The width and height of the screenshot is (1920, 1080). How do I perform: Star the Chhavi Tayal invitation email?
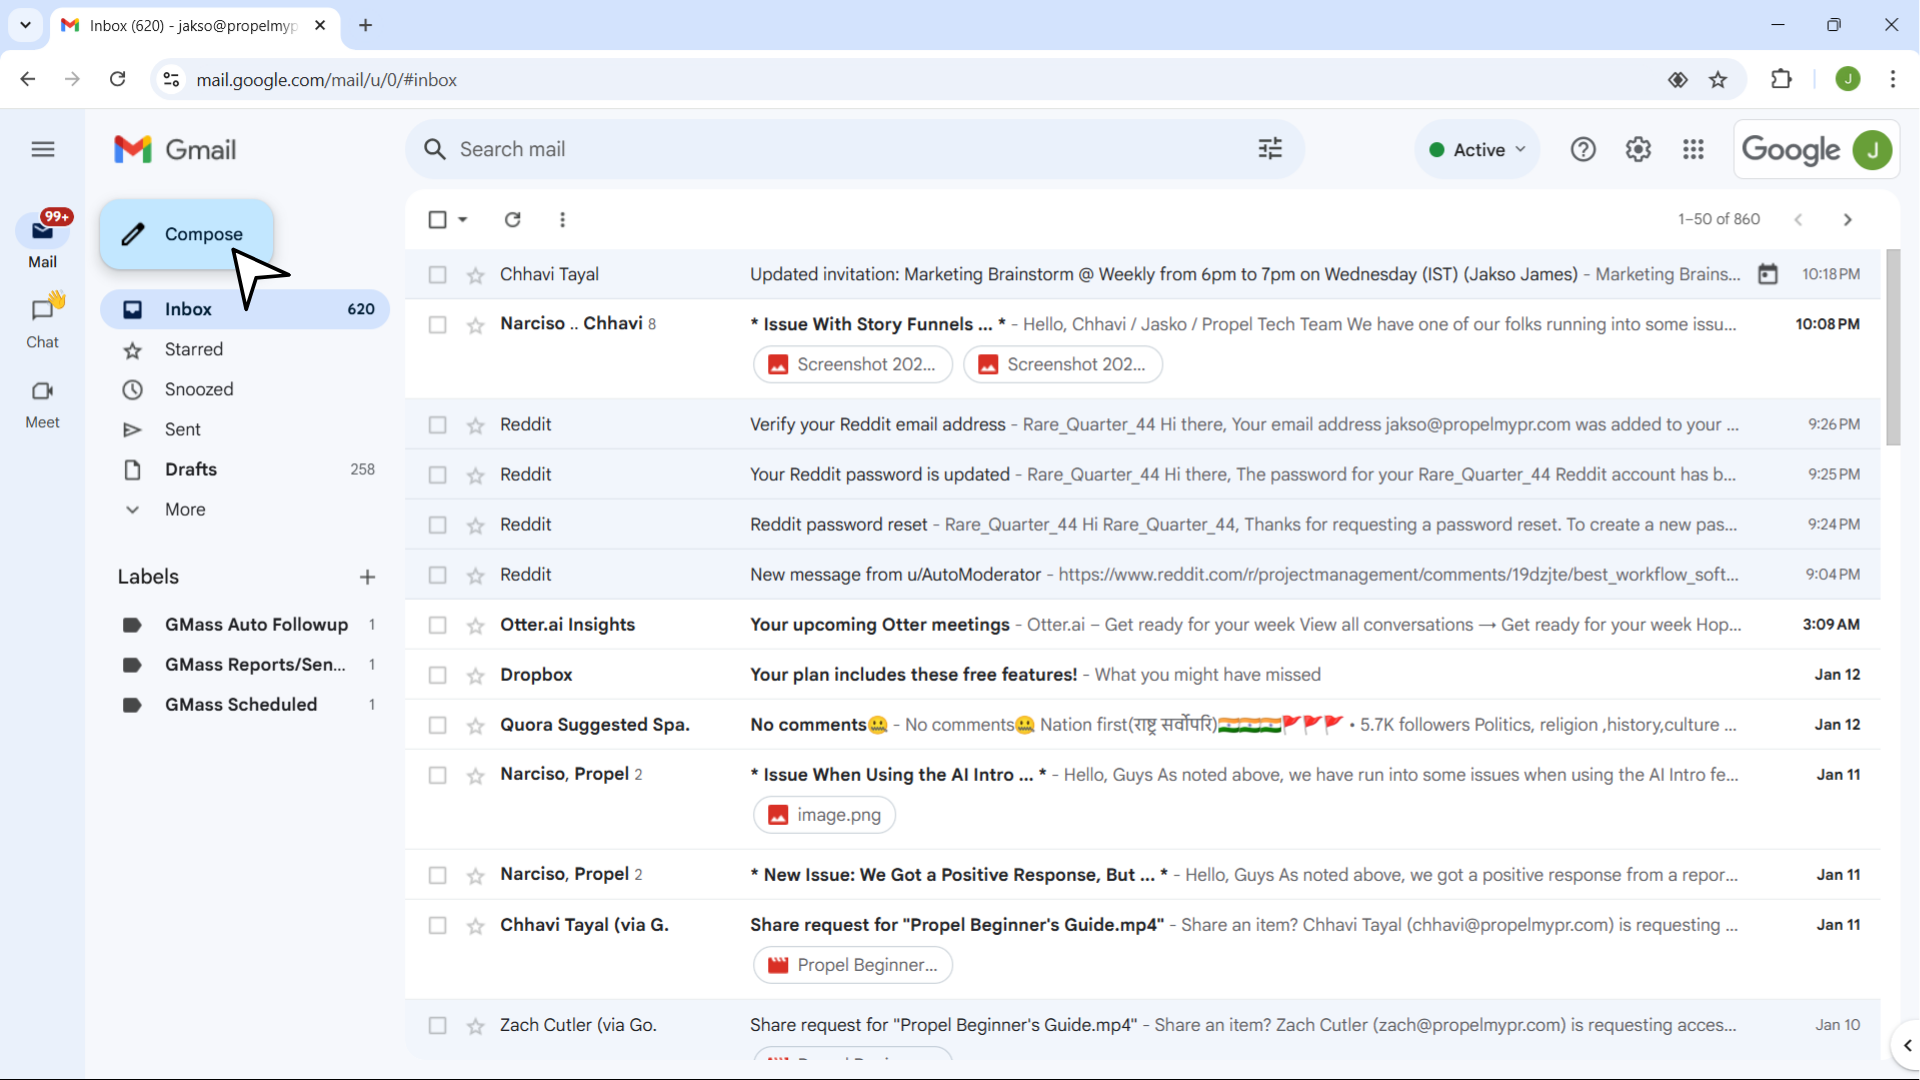click(x=476, y=275)
